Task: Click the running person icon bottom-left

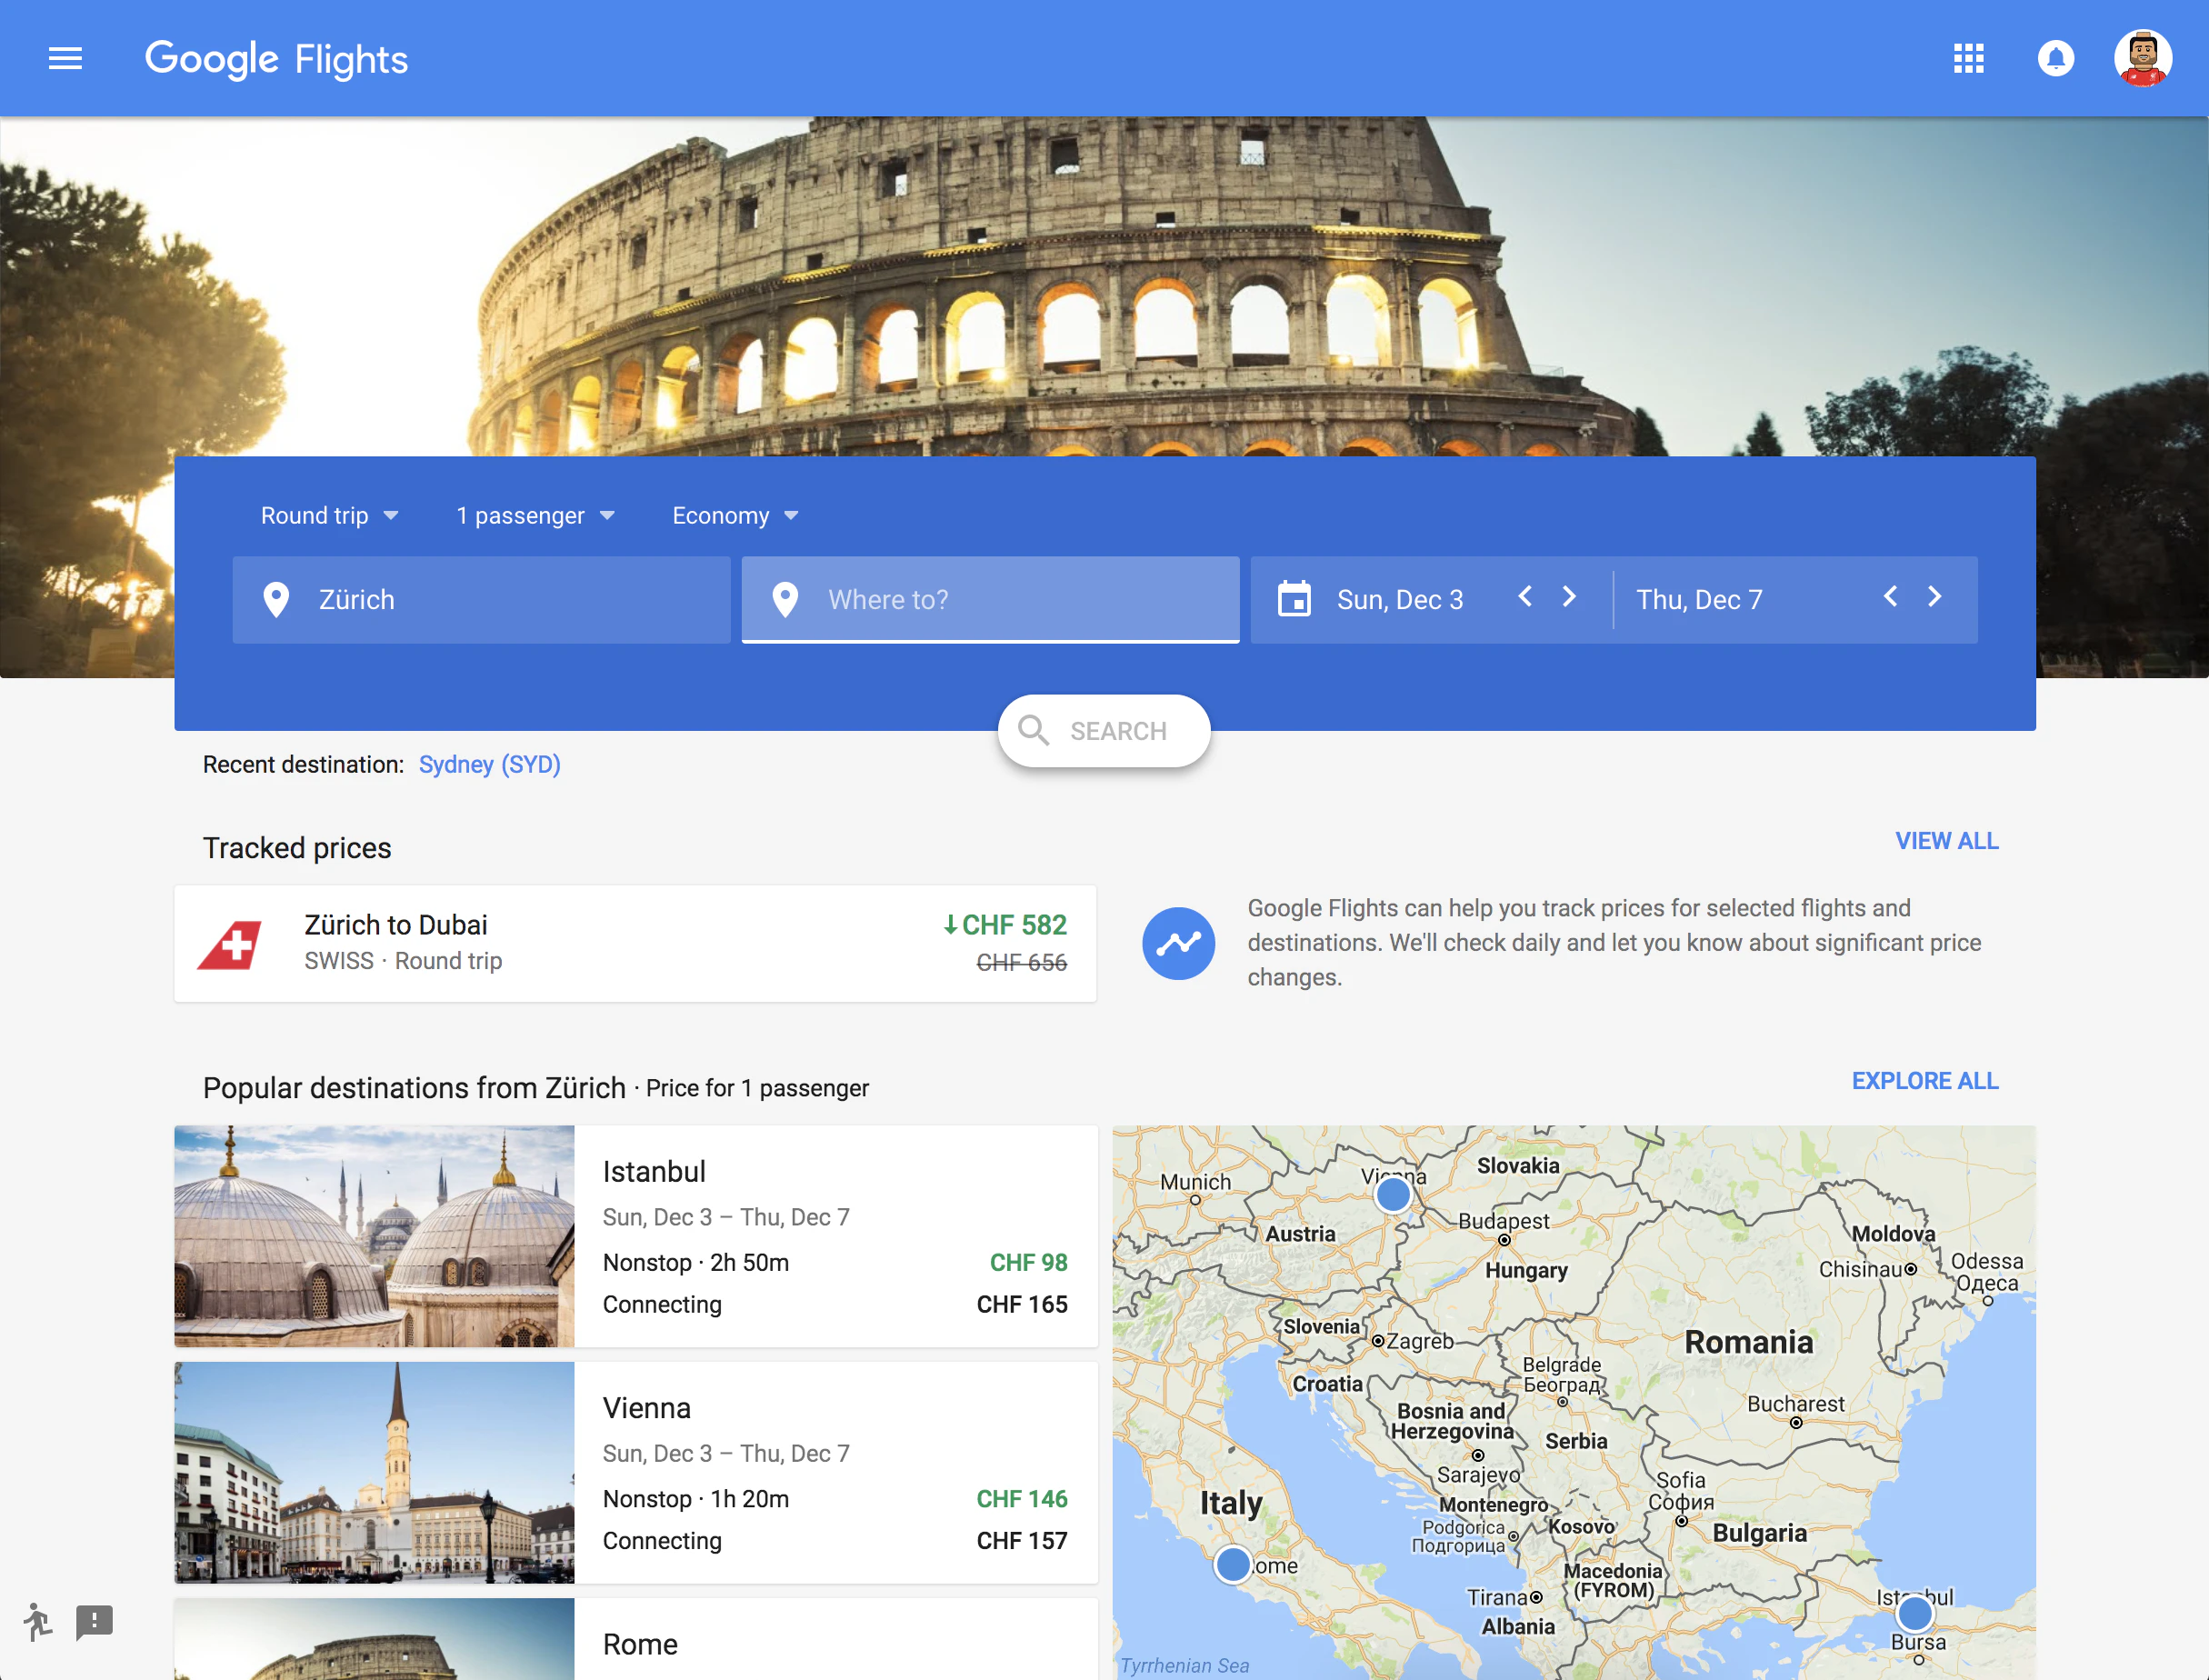Action: (x=37, y=1621)
